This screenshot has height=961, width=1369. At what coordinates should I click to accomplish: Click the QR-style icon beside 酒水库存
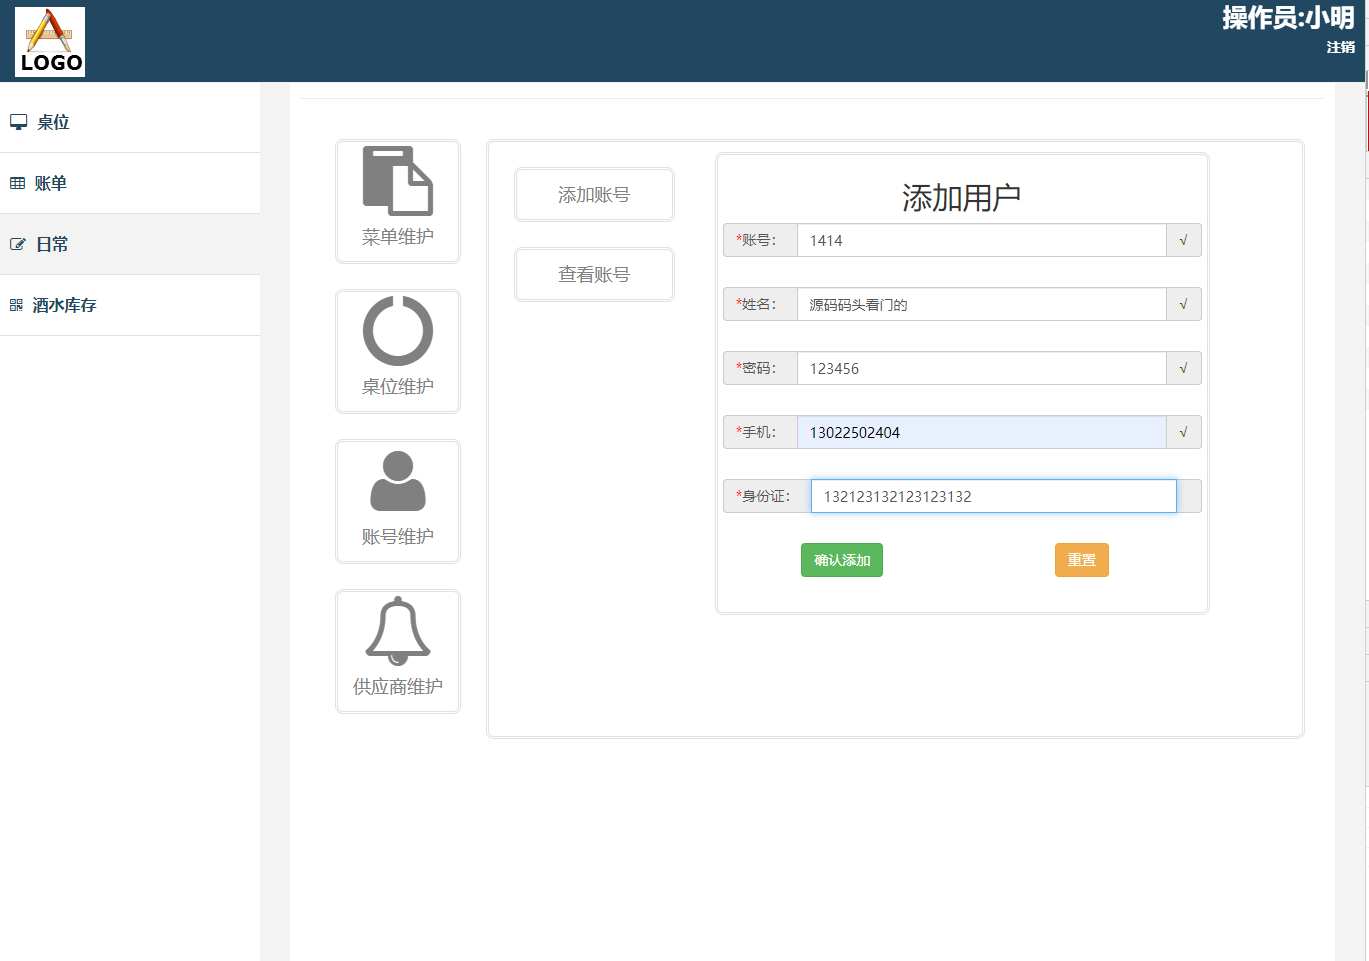coord(16,305)
